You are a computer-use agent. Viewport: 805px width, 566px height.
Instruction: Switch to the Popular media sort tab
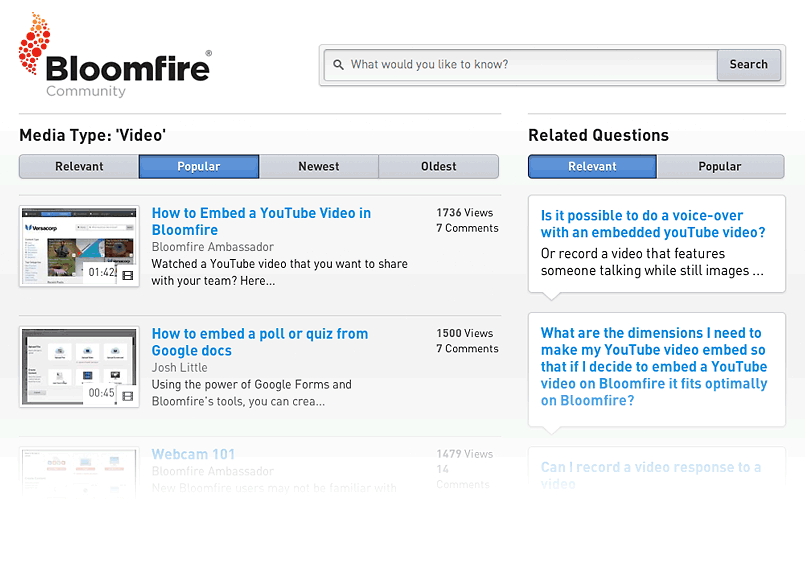198,167
